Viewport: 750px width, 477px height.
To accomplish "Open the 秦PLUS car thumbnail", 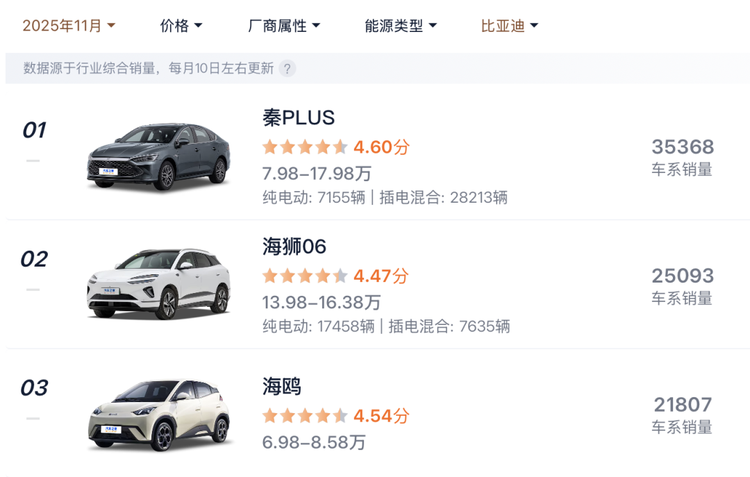I will click(x=158, y=157).
